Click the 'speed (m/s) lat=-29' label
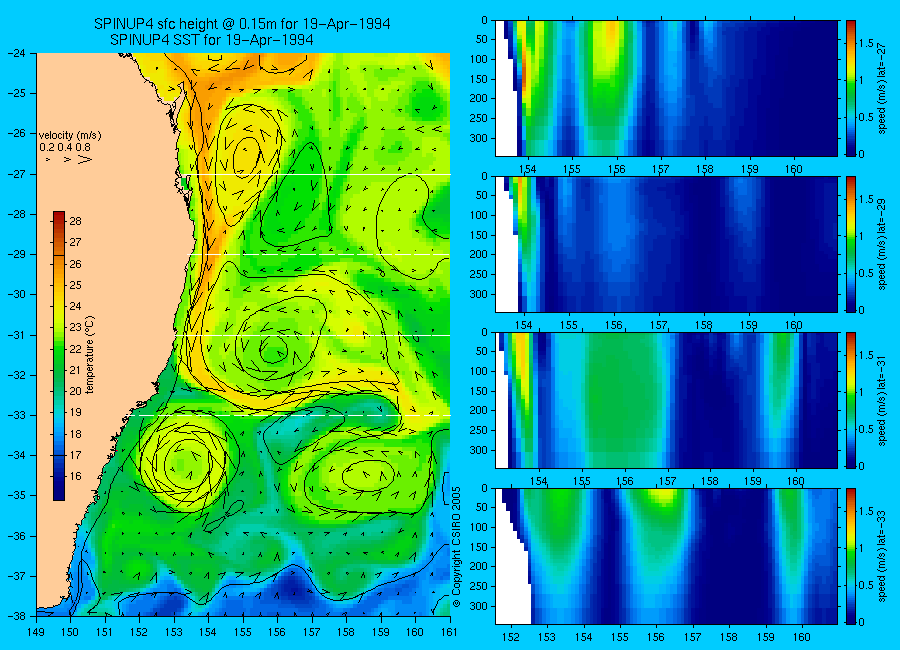Image resolution: width=900 pixels, height=650 pixels. [883, 245]
